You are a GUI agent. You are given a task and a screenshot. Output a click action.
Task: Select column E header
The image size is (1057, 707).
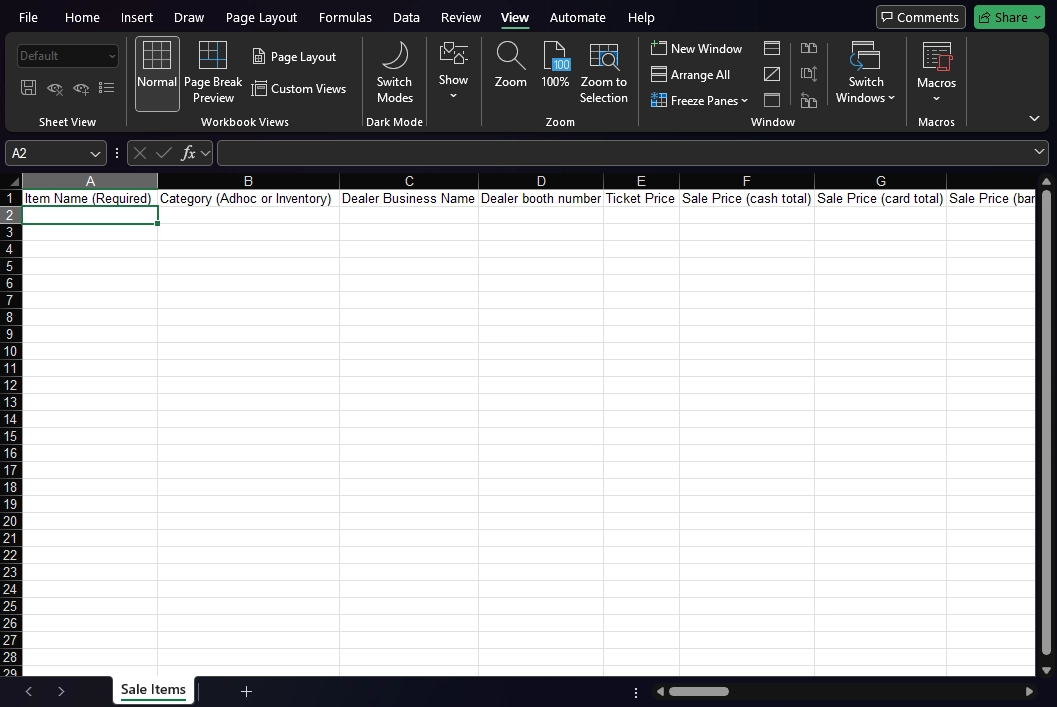(641, 181)
